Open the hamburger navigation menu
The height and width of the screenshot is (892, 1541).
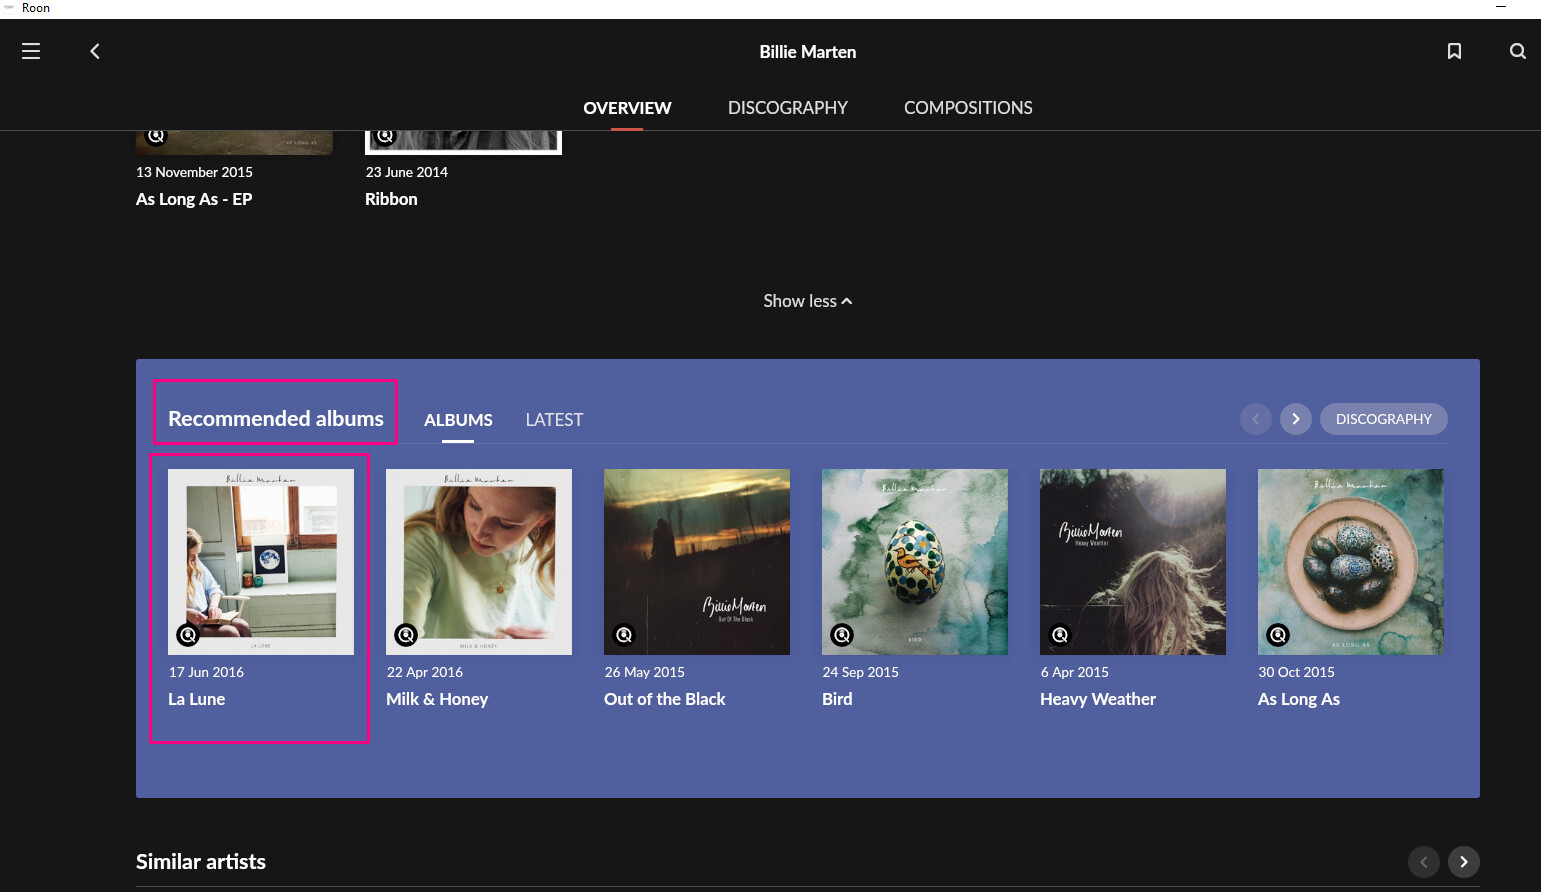pyautogui.click(x=31, y=51)
